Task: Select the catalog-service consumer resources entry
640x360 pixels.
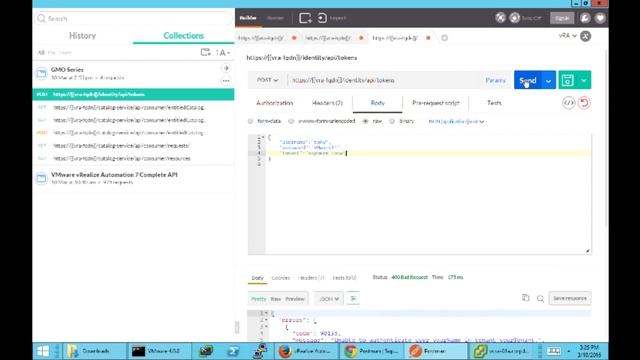Action: click(133, 158)
